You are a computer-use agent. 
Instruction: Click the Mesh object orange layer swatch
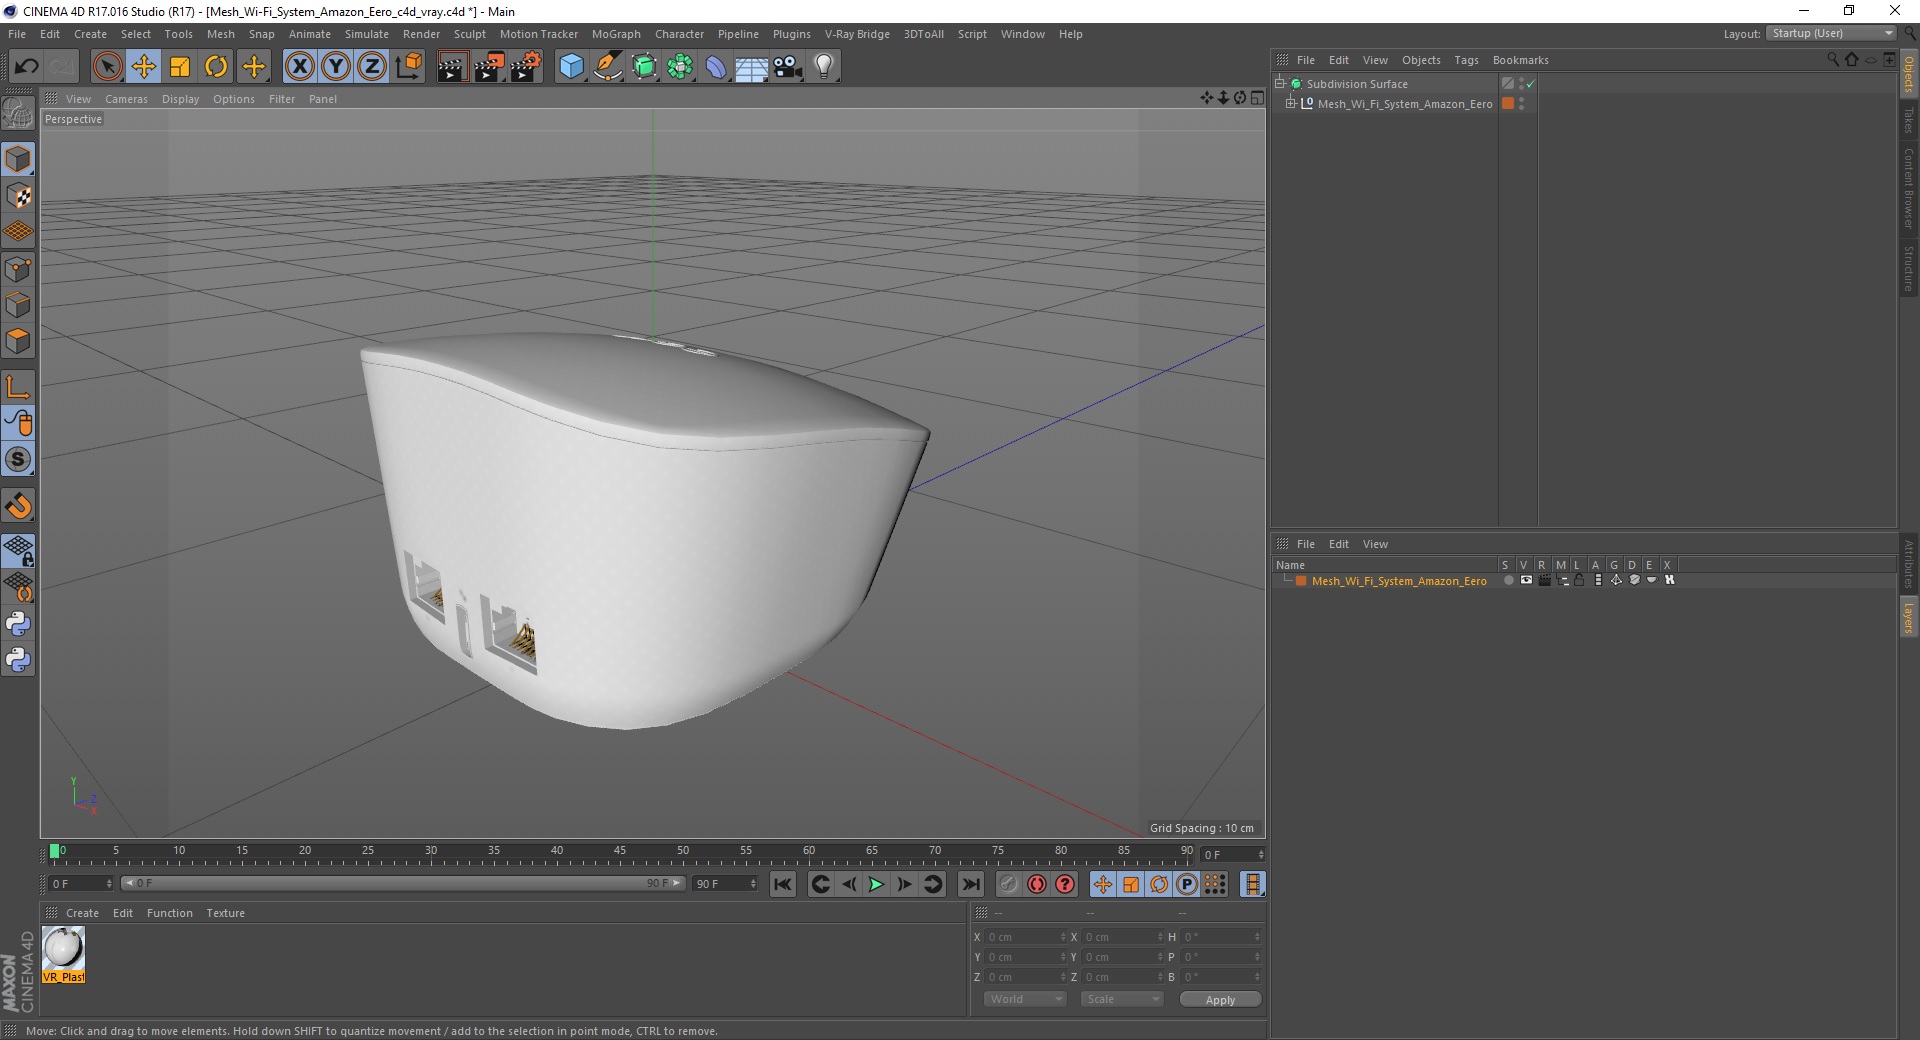(1508, 103)
